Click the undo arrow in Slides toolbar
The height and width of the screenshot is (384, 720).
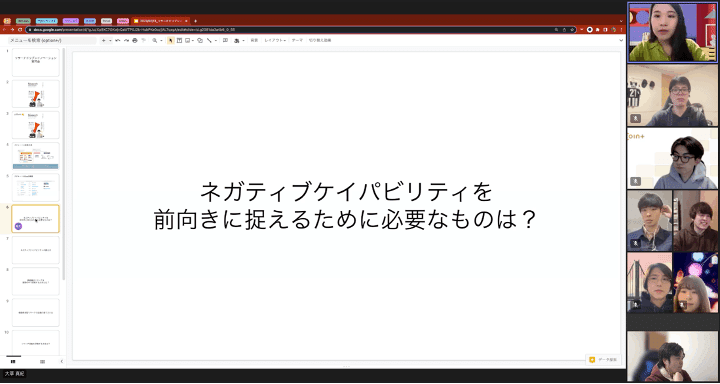point(118,40)
